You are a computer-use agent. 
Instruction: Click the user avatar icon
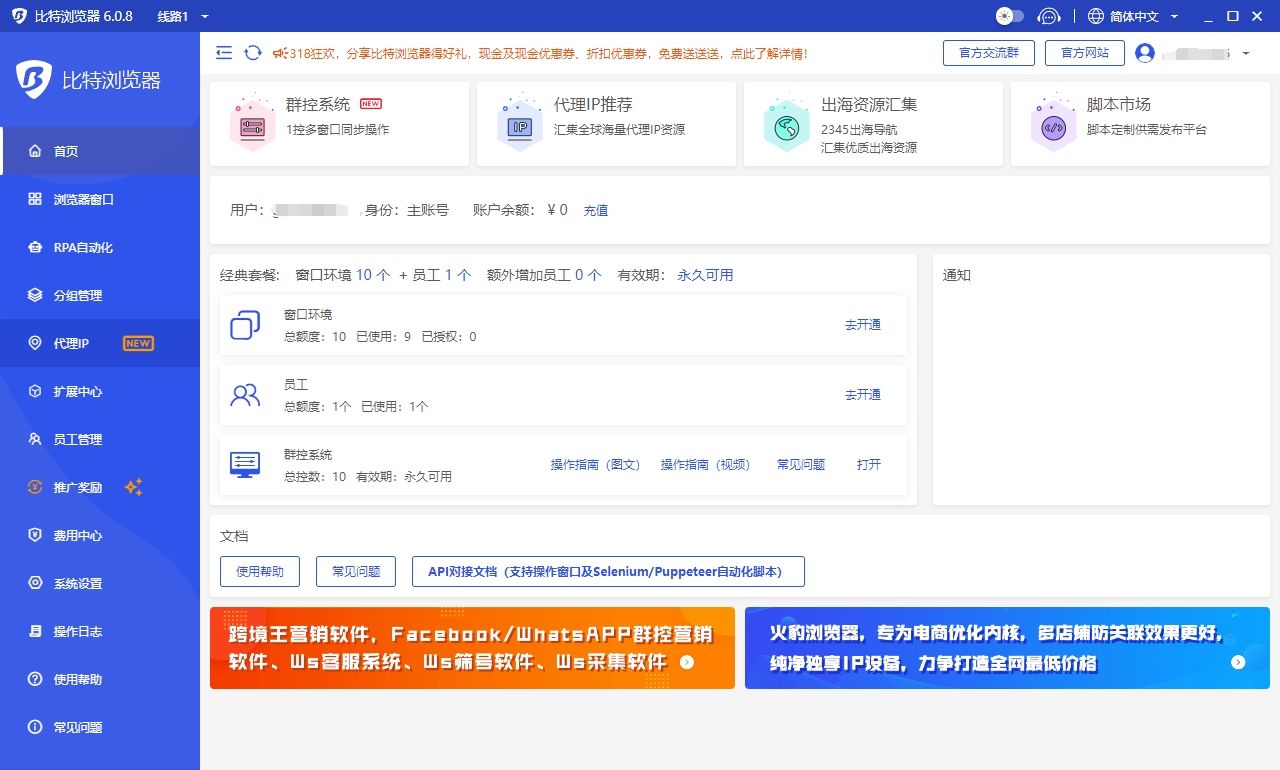pos(1145,53)
